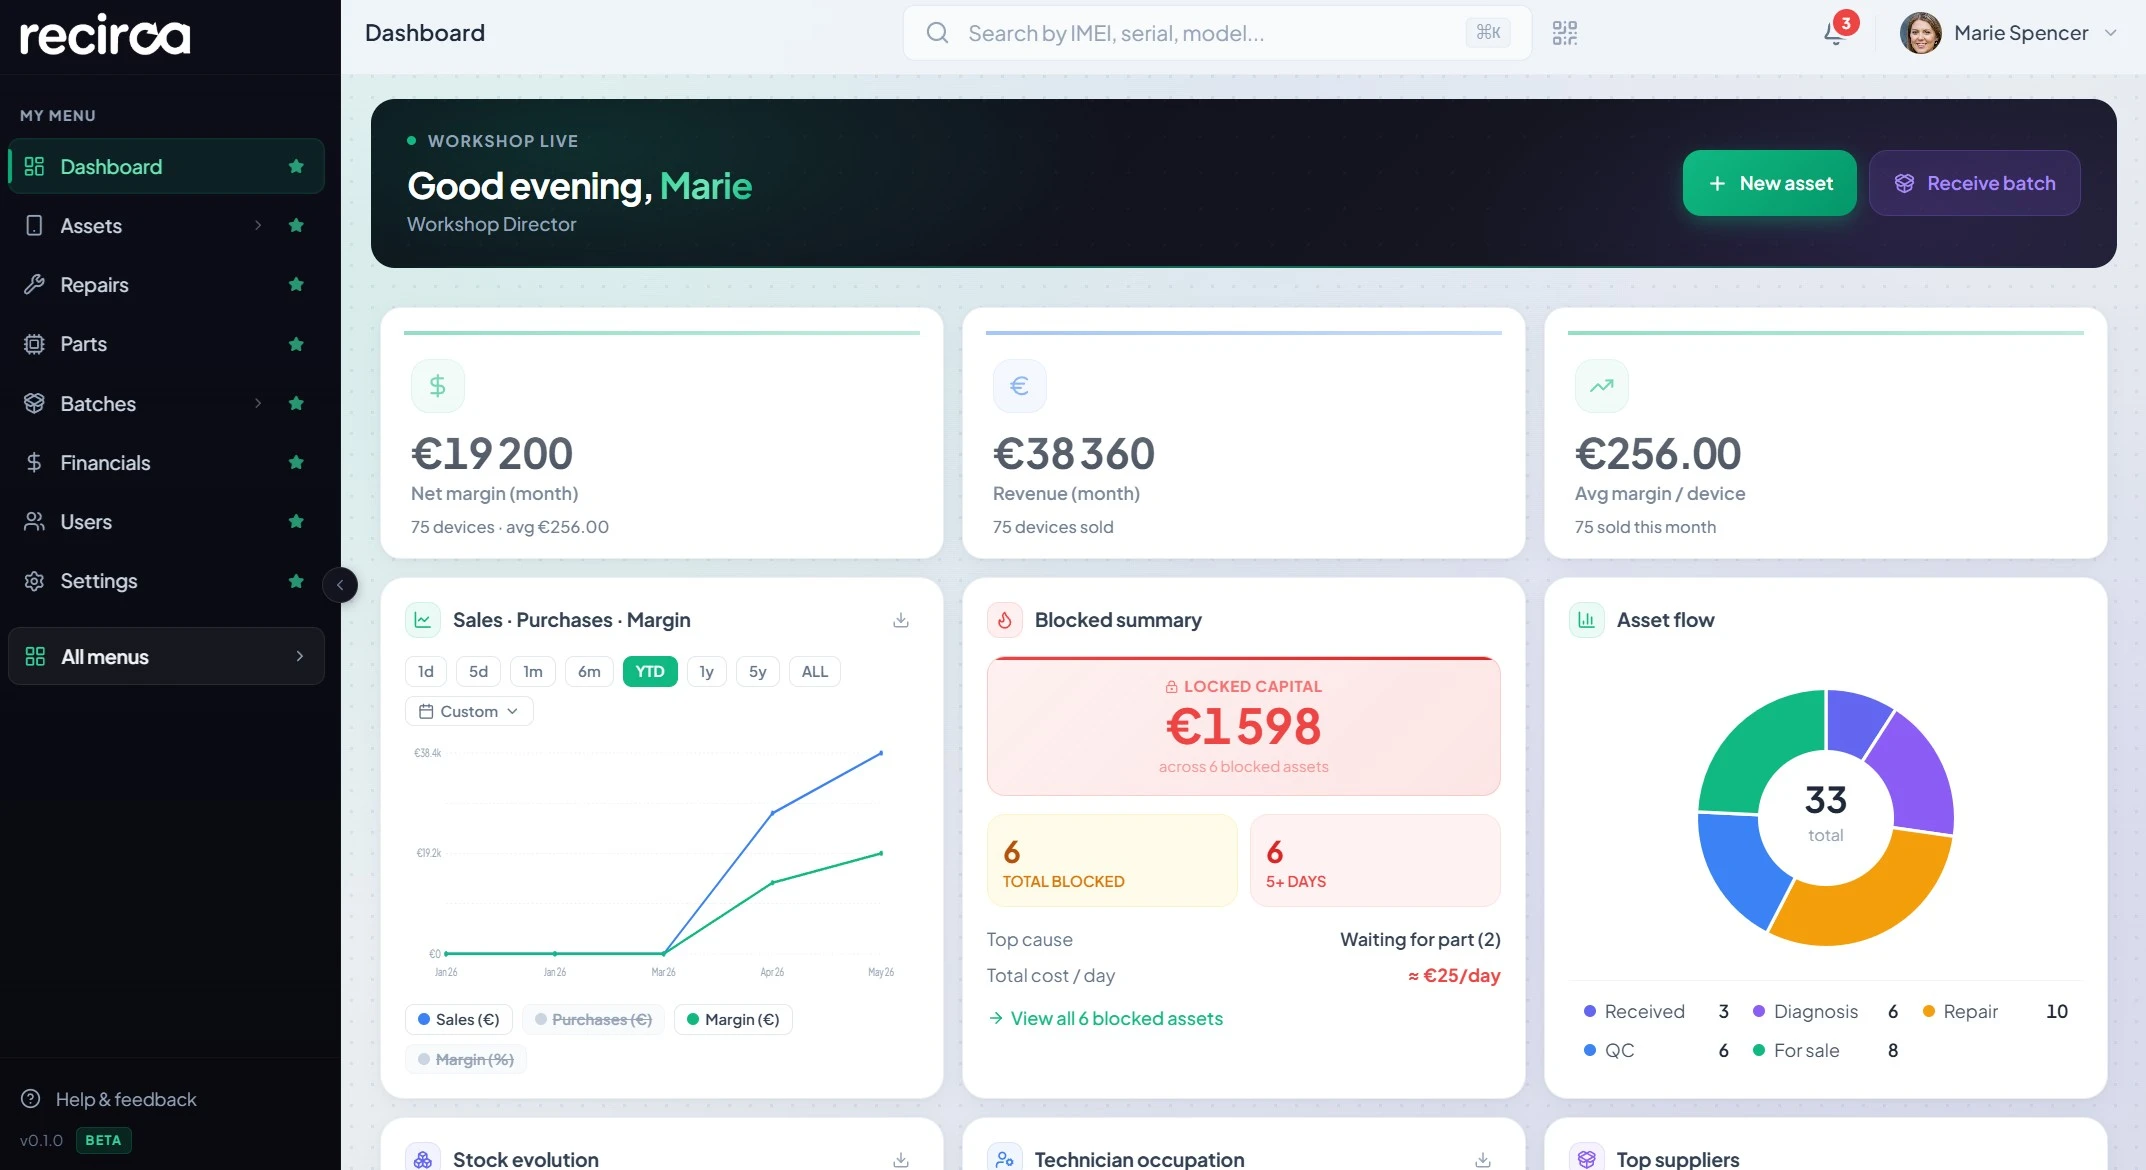The image size is (2146, 1170).
Task: Click the Revenue euro icon
Action: coord(1020,386)
